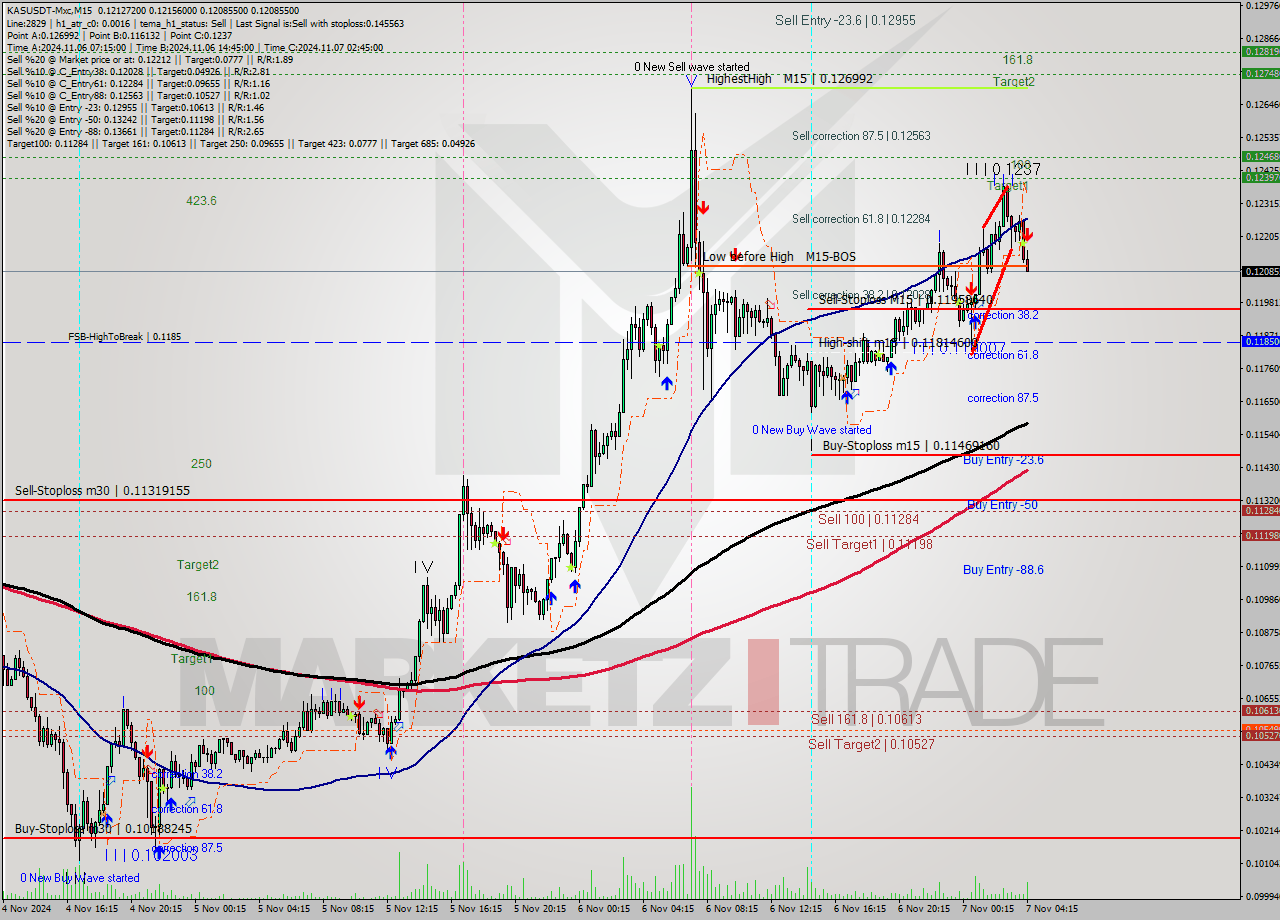Viewport: 1280px width, 920px height.
Task: Click the black current price tag 0.12085
Action: 1259,272
